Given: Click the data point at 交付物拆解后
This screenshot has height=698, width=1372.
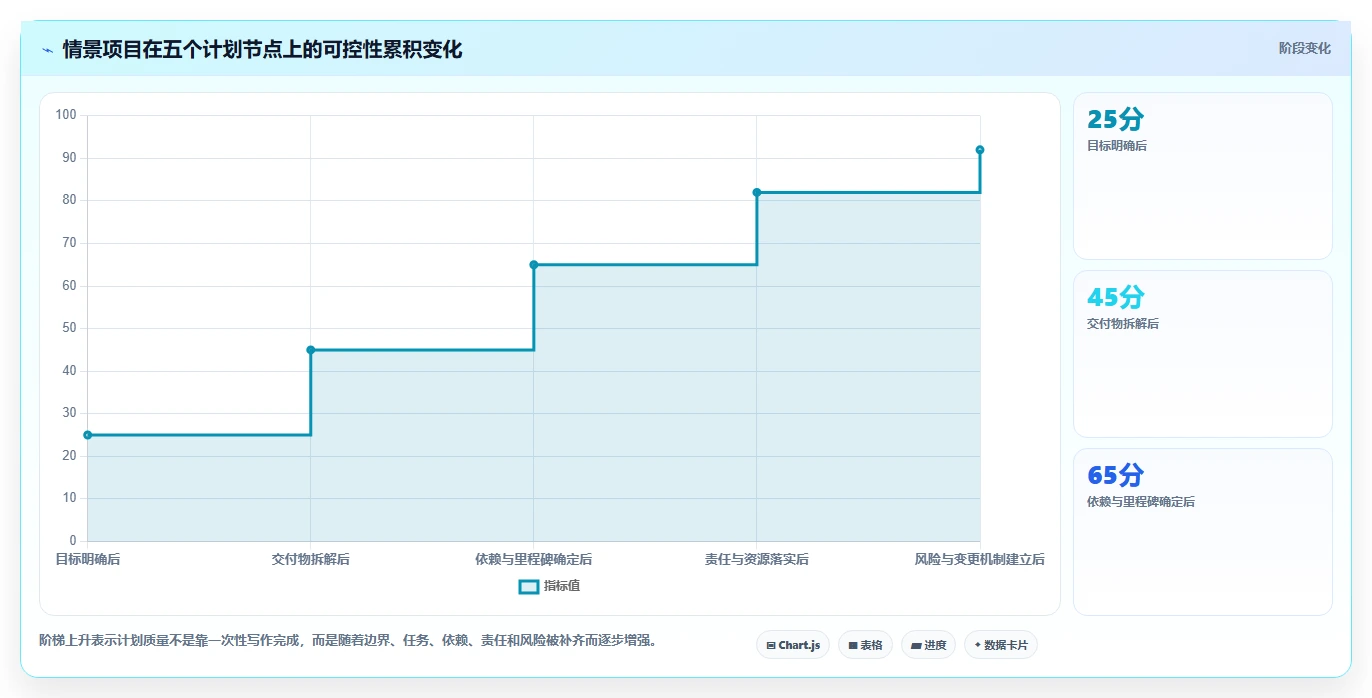Looking at the screenshot, I should coord(311,350).
